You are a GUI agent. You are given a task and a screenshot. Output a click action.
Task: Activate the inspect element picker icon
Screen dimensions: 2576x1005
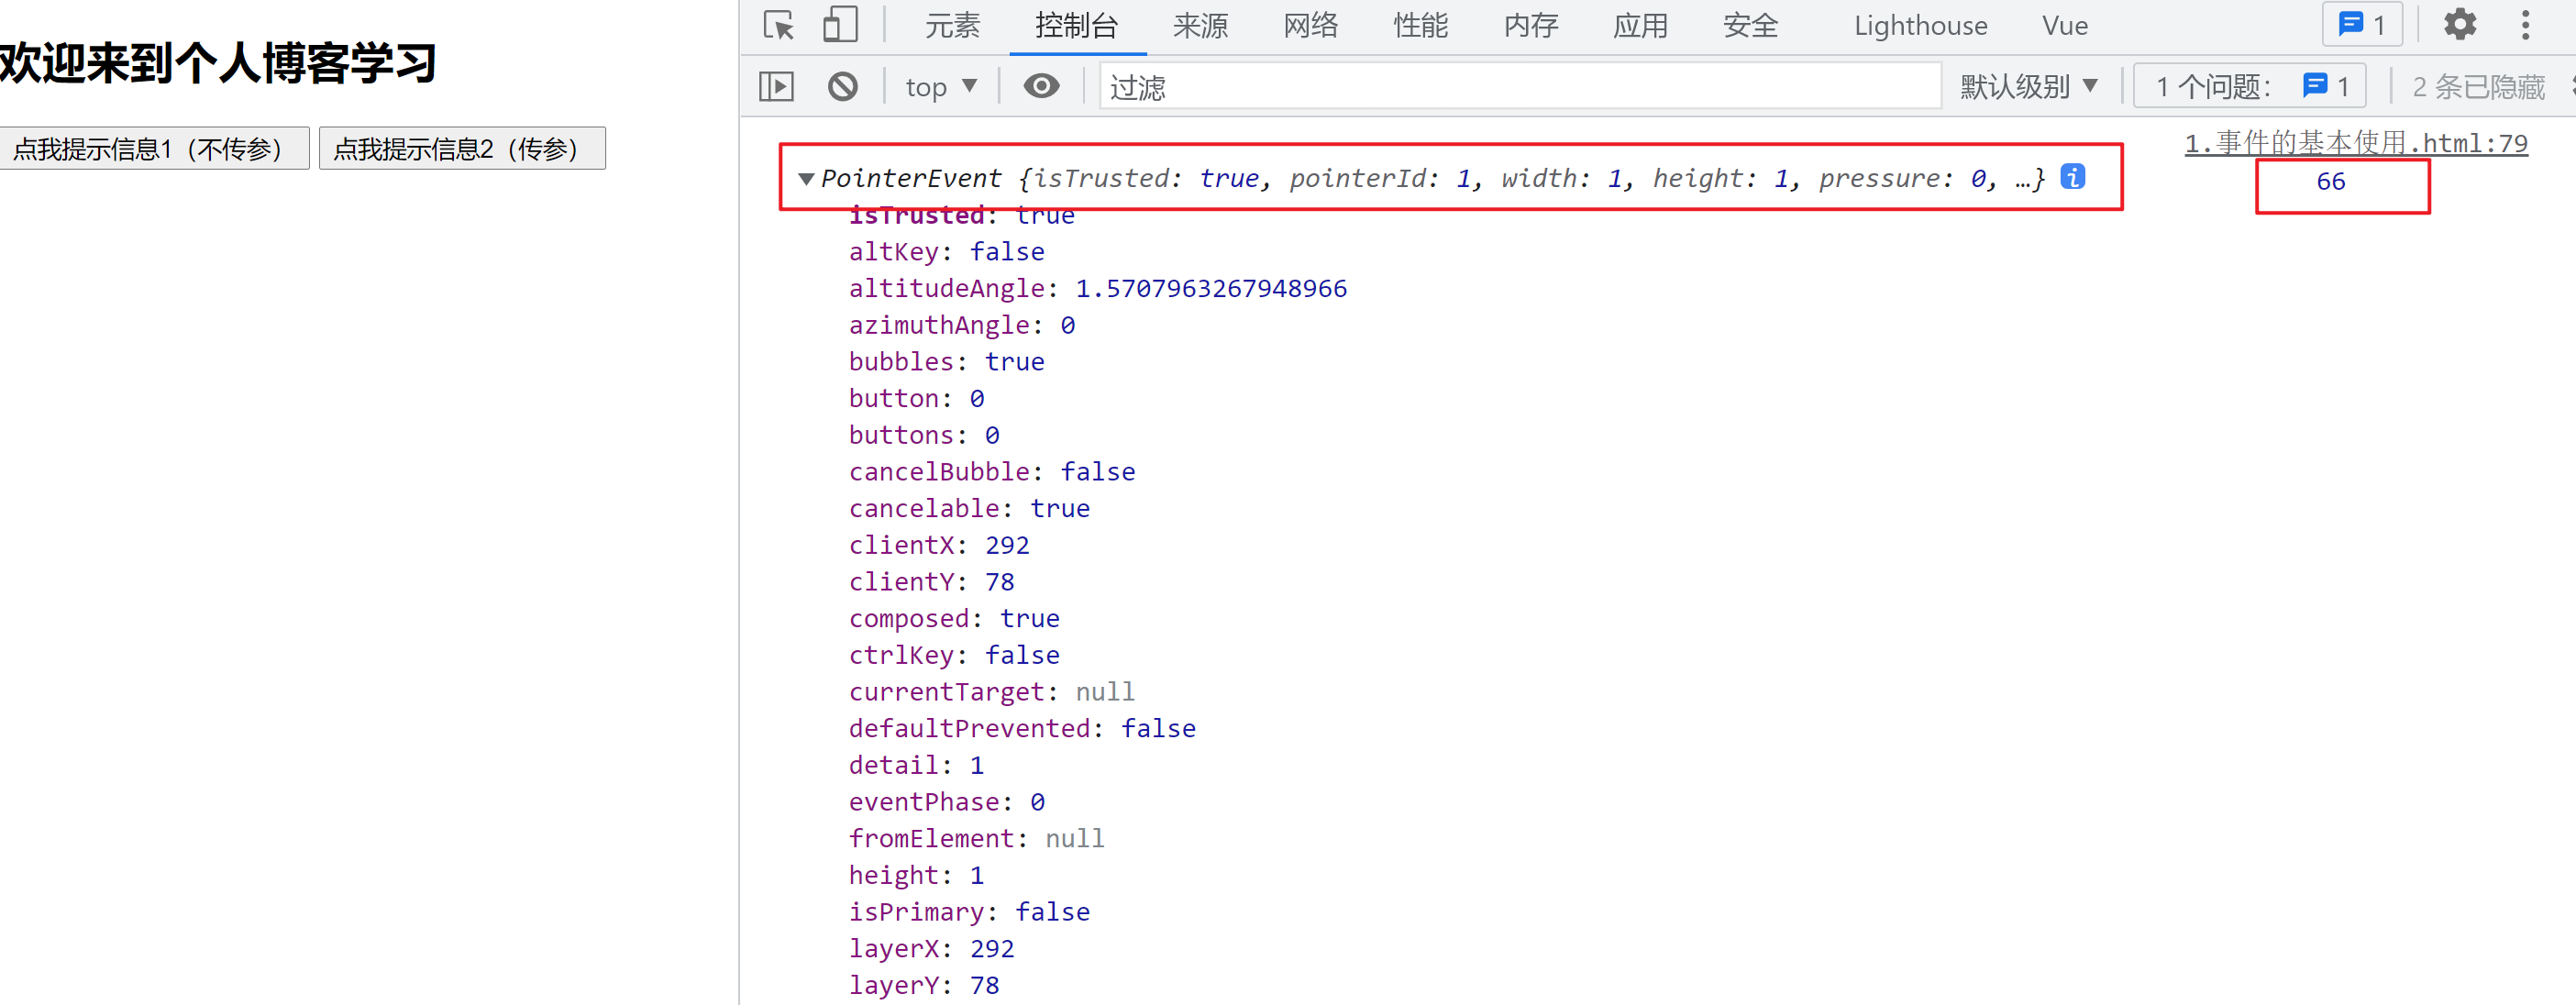[x=778, y=25]
